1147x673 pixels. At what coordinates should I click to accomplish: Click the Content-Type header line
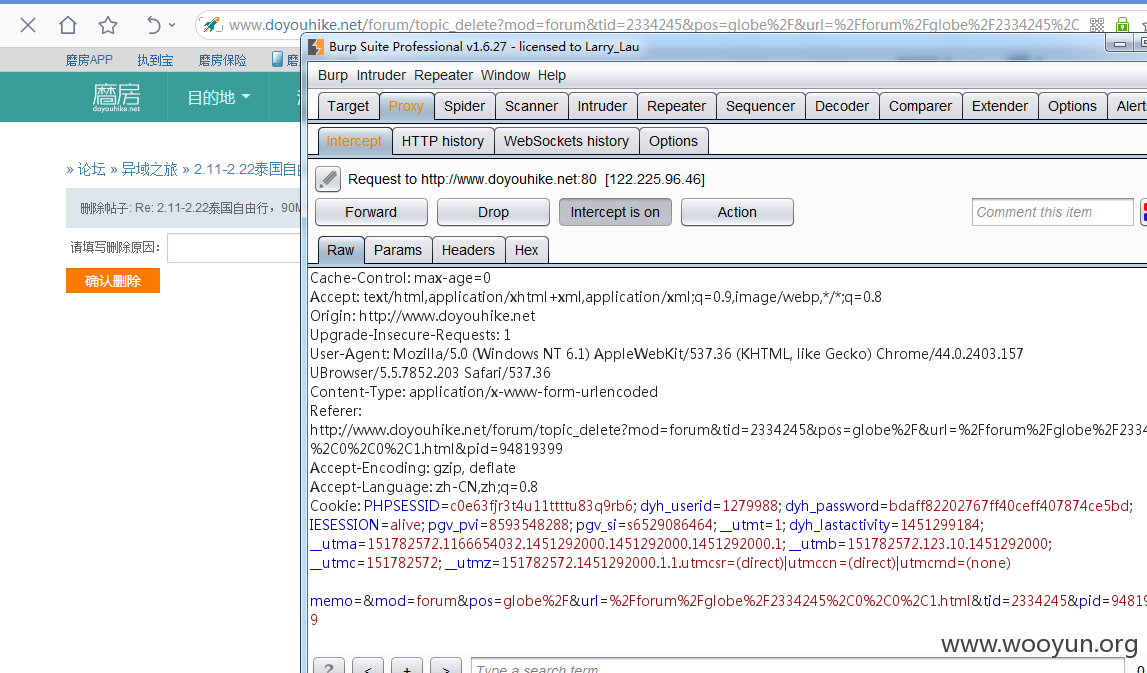[x=484, y=392]
